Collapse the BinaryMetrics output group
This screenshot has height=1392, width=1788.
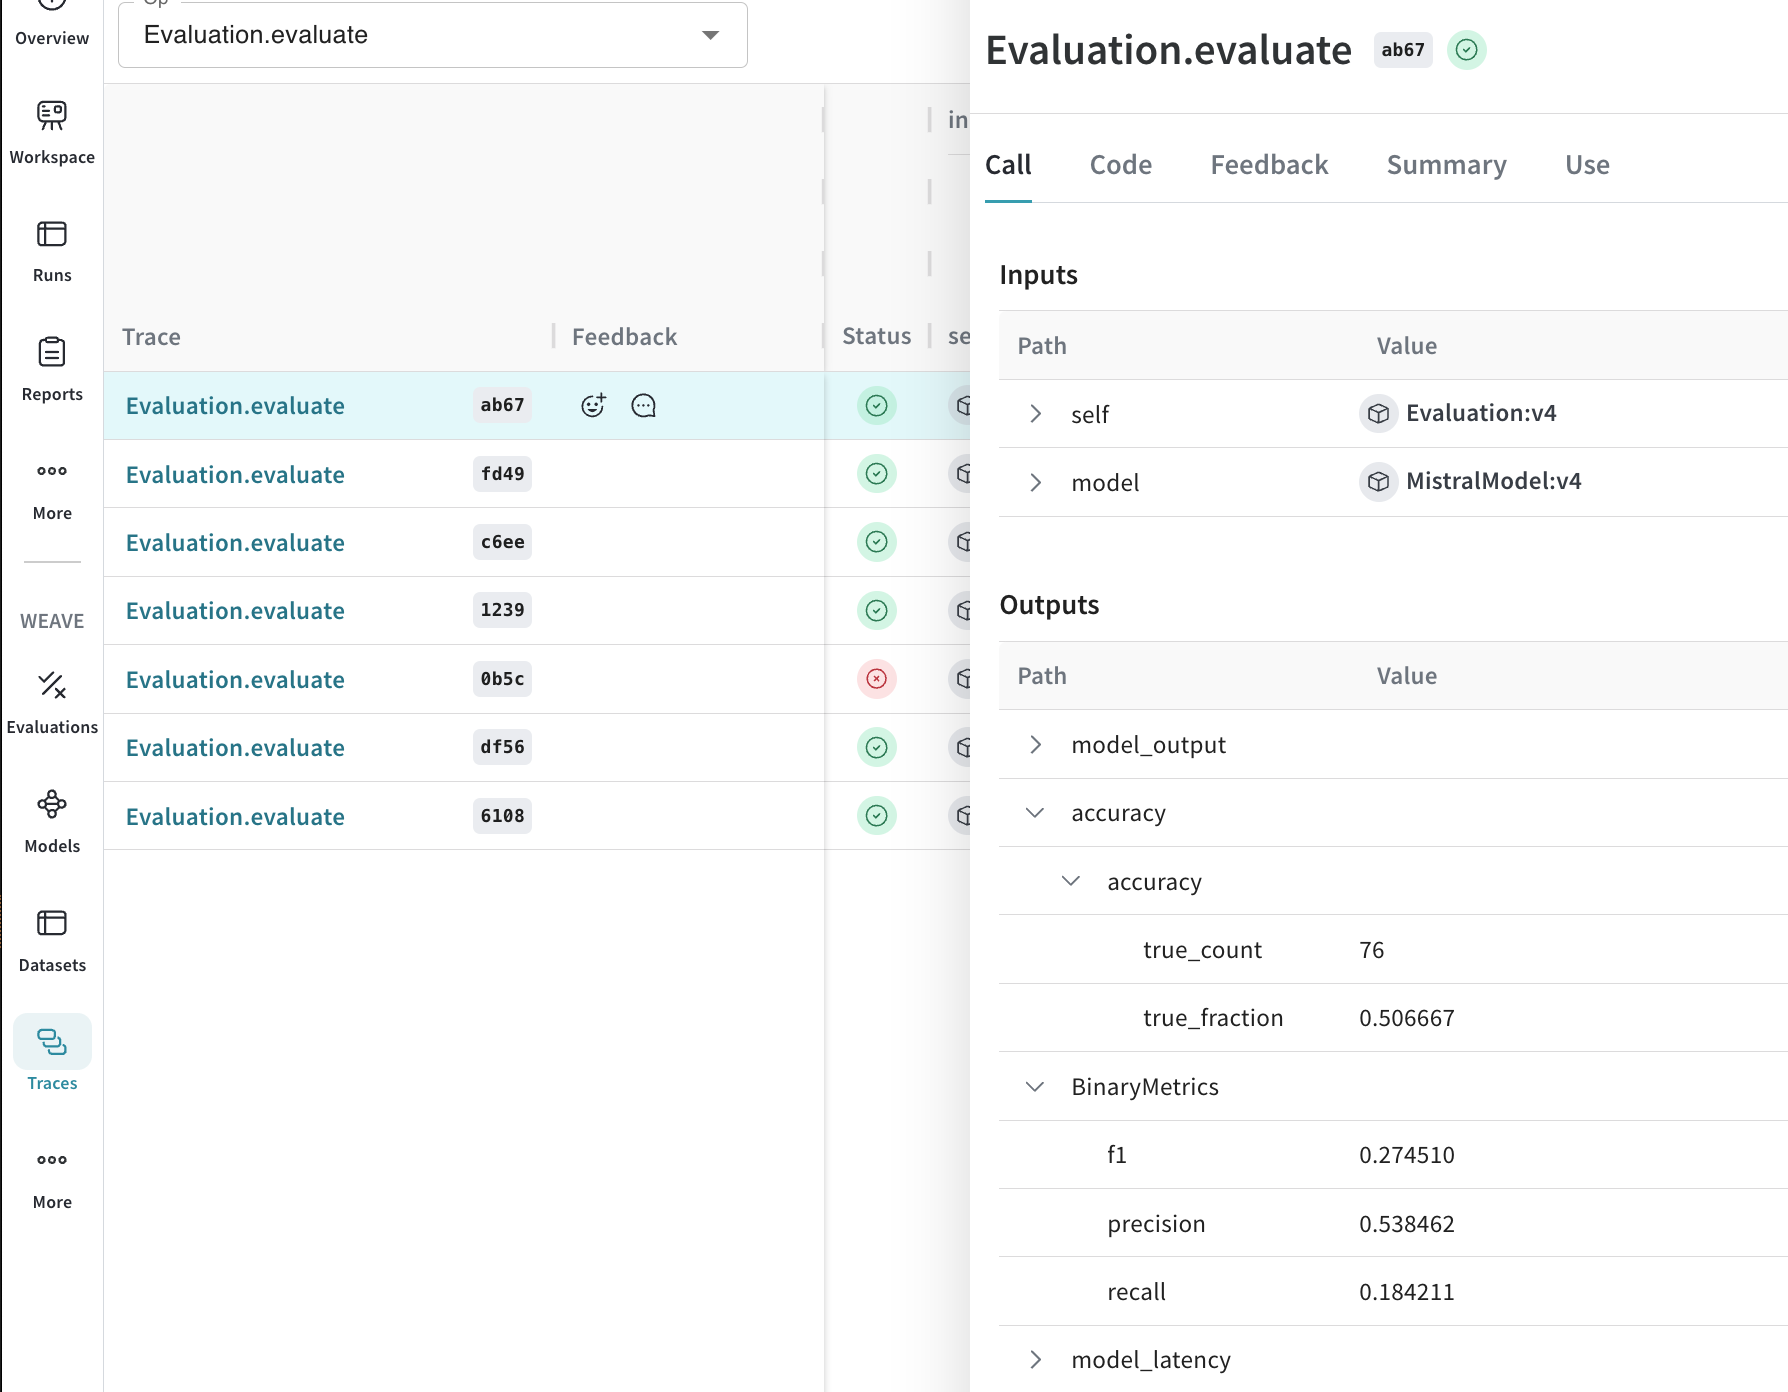click(1035, 1087)
